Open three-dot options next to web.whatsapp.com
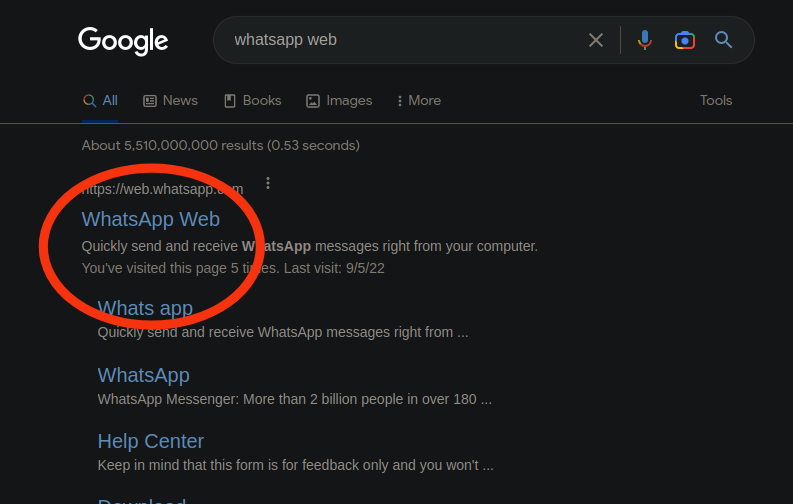The height and width of the screenshot is (504, 793). pos(268,183)
